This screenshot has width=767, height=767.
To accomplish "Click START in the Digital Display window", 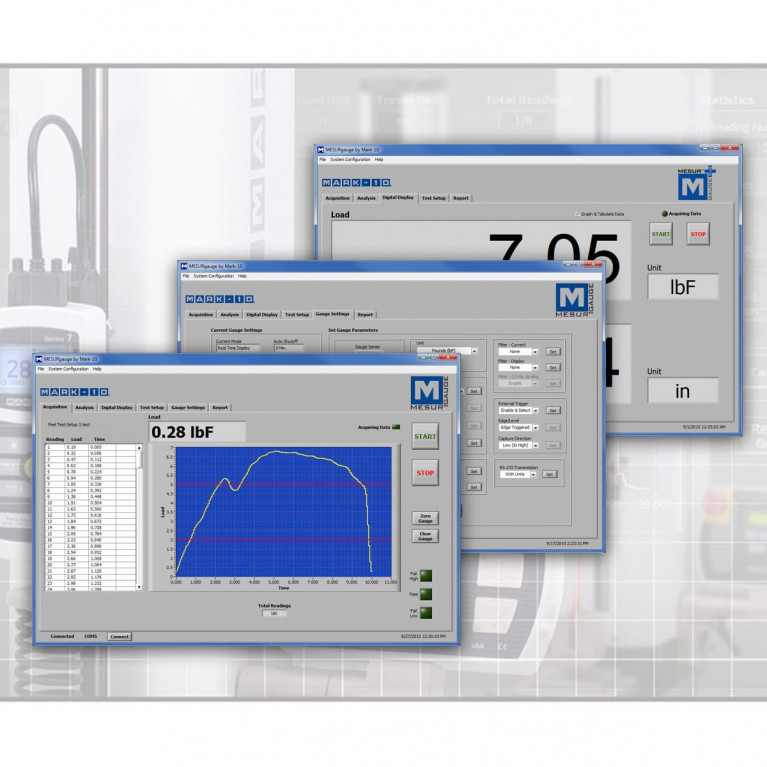I will tap(660, 234).
